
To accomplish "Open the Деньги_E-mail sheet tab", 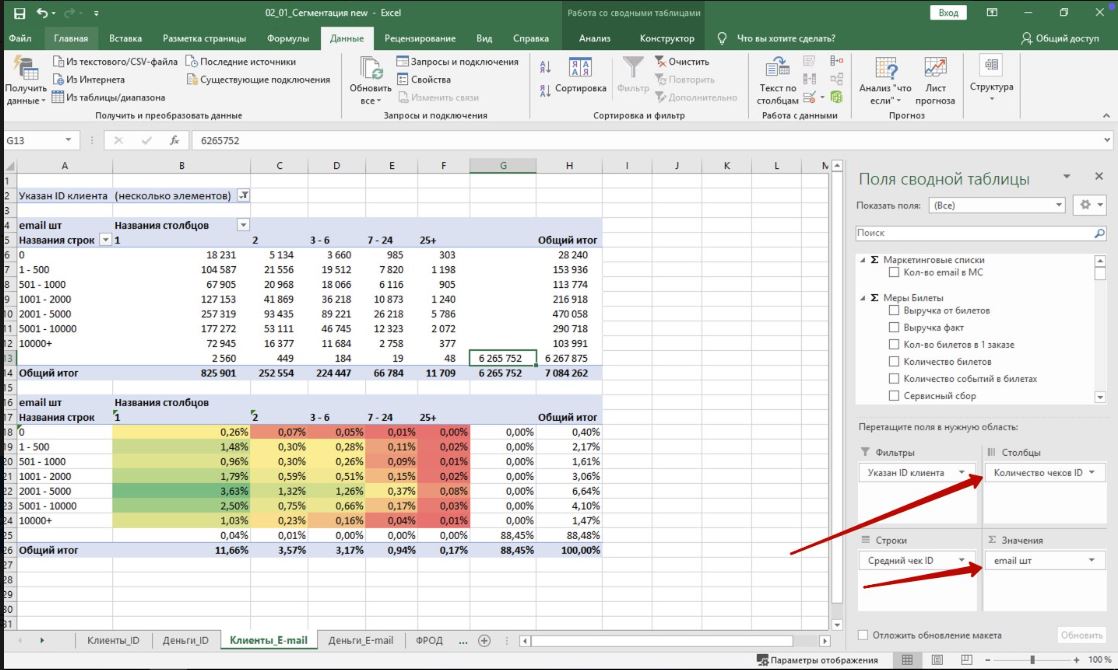I will (x=360, y=640).
